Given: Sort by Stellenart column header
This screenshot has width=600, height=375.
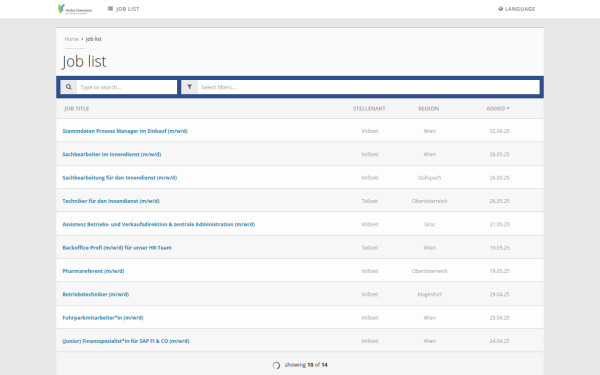Looking at the screenshot, I should 369,109.
